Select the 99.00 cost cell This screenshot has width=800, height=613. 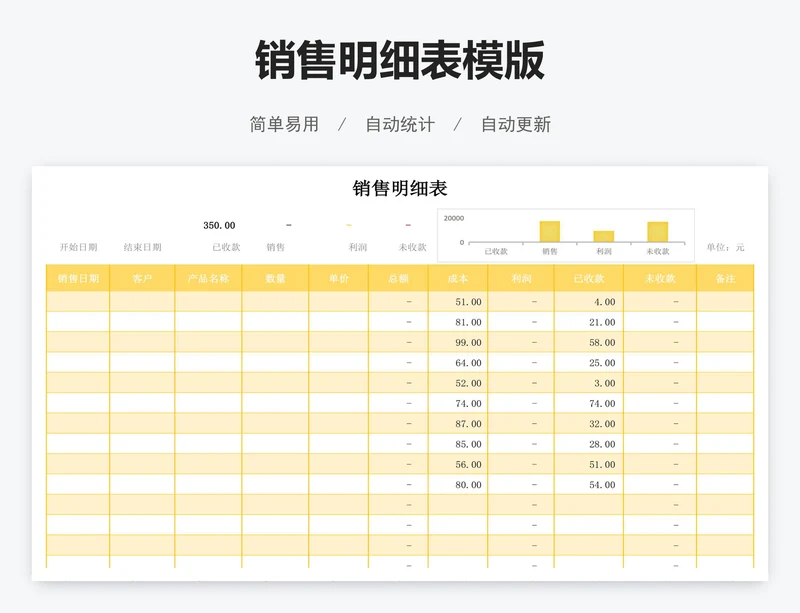click(458, 342)
